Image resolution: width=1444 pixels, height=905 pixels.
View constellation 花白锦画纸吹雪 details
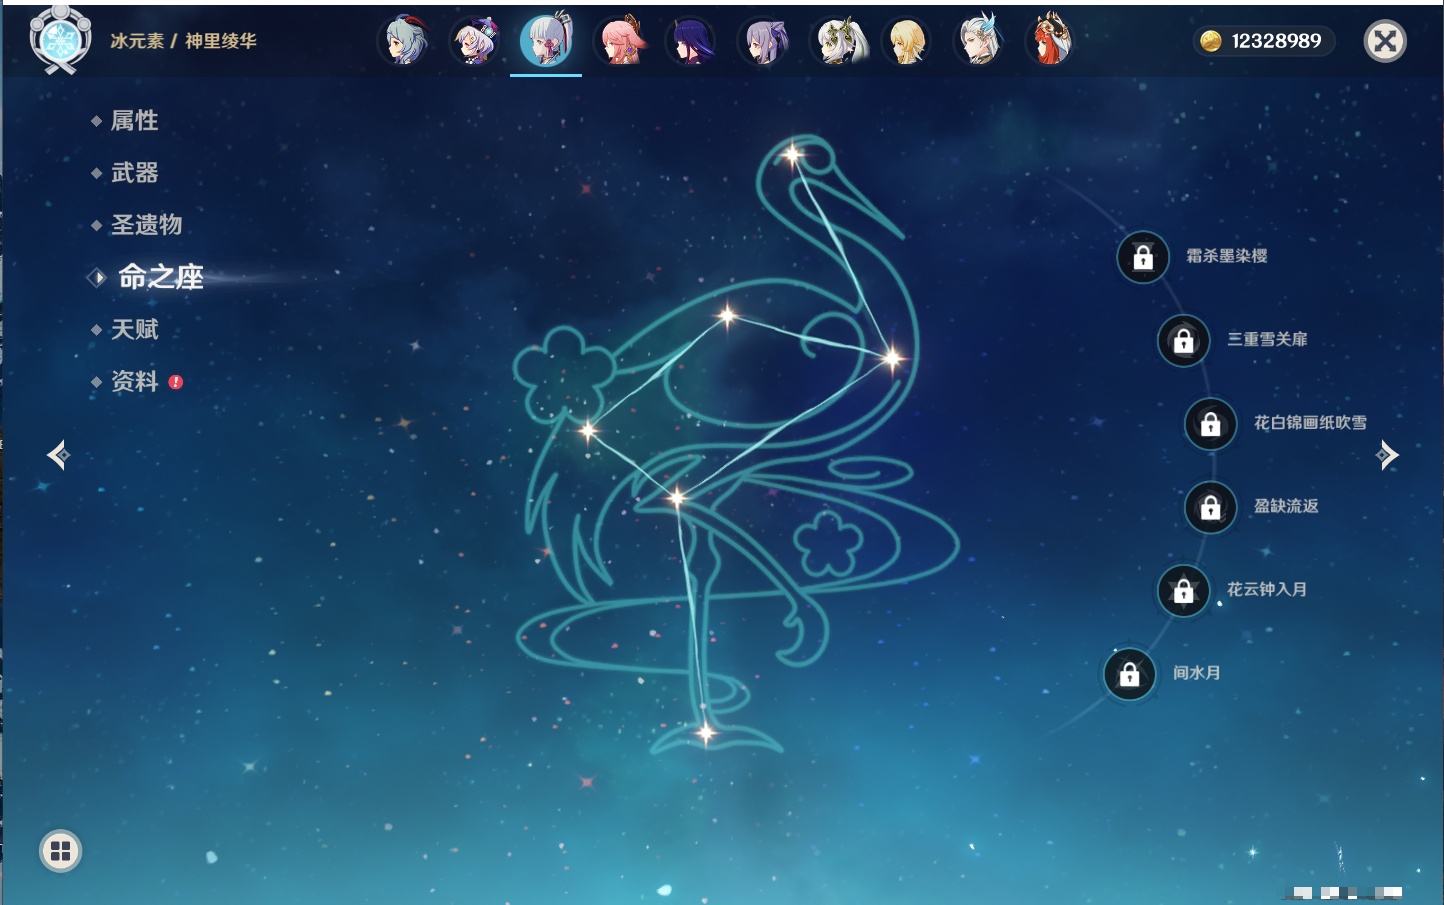[x=1310, y=423]
